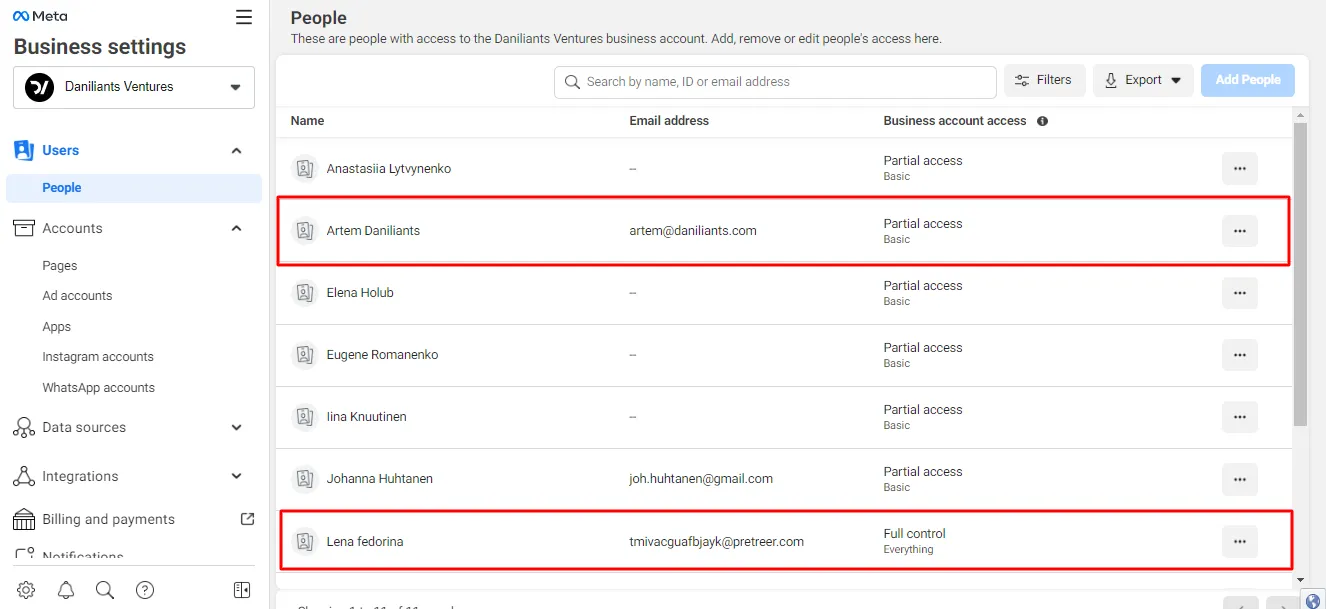Click the avatar icon of Johanna Huhtanen
Image resolution: width=1326 pixels, height=609 pixels.
tap(304, 479)
